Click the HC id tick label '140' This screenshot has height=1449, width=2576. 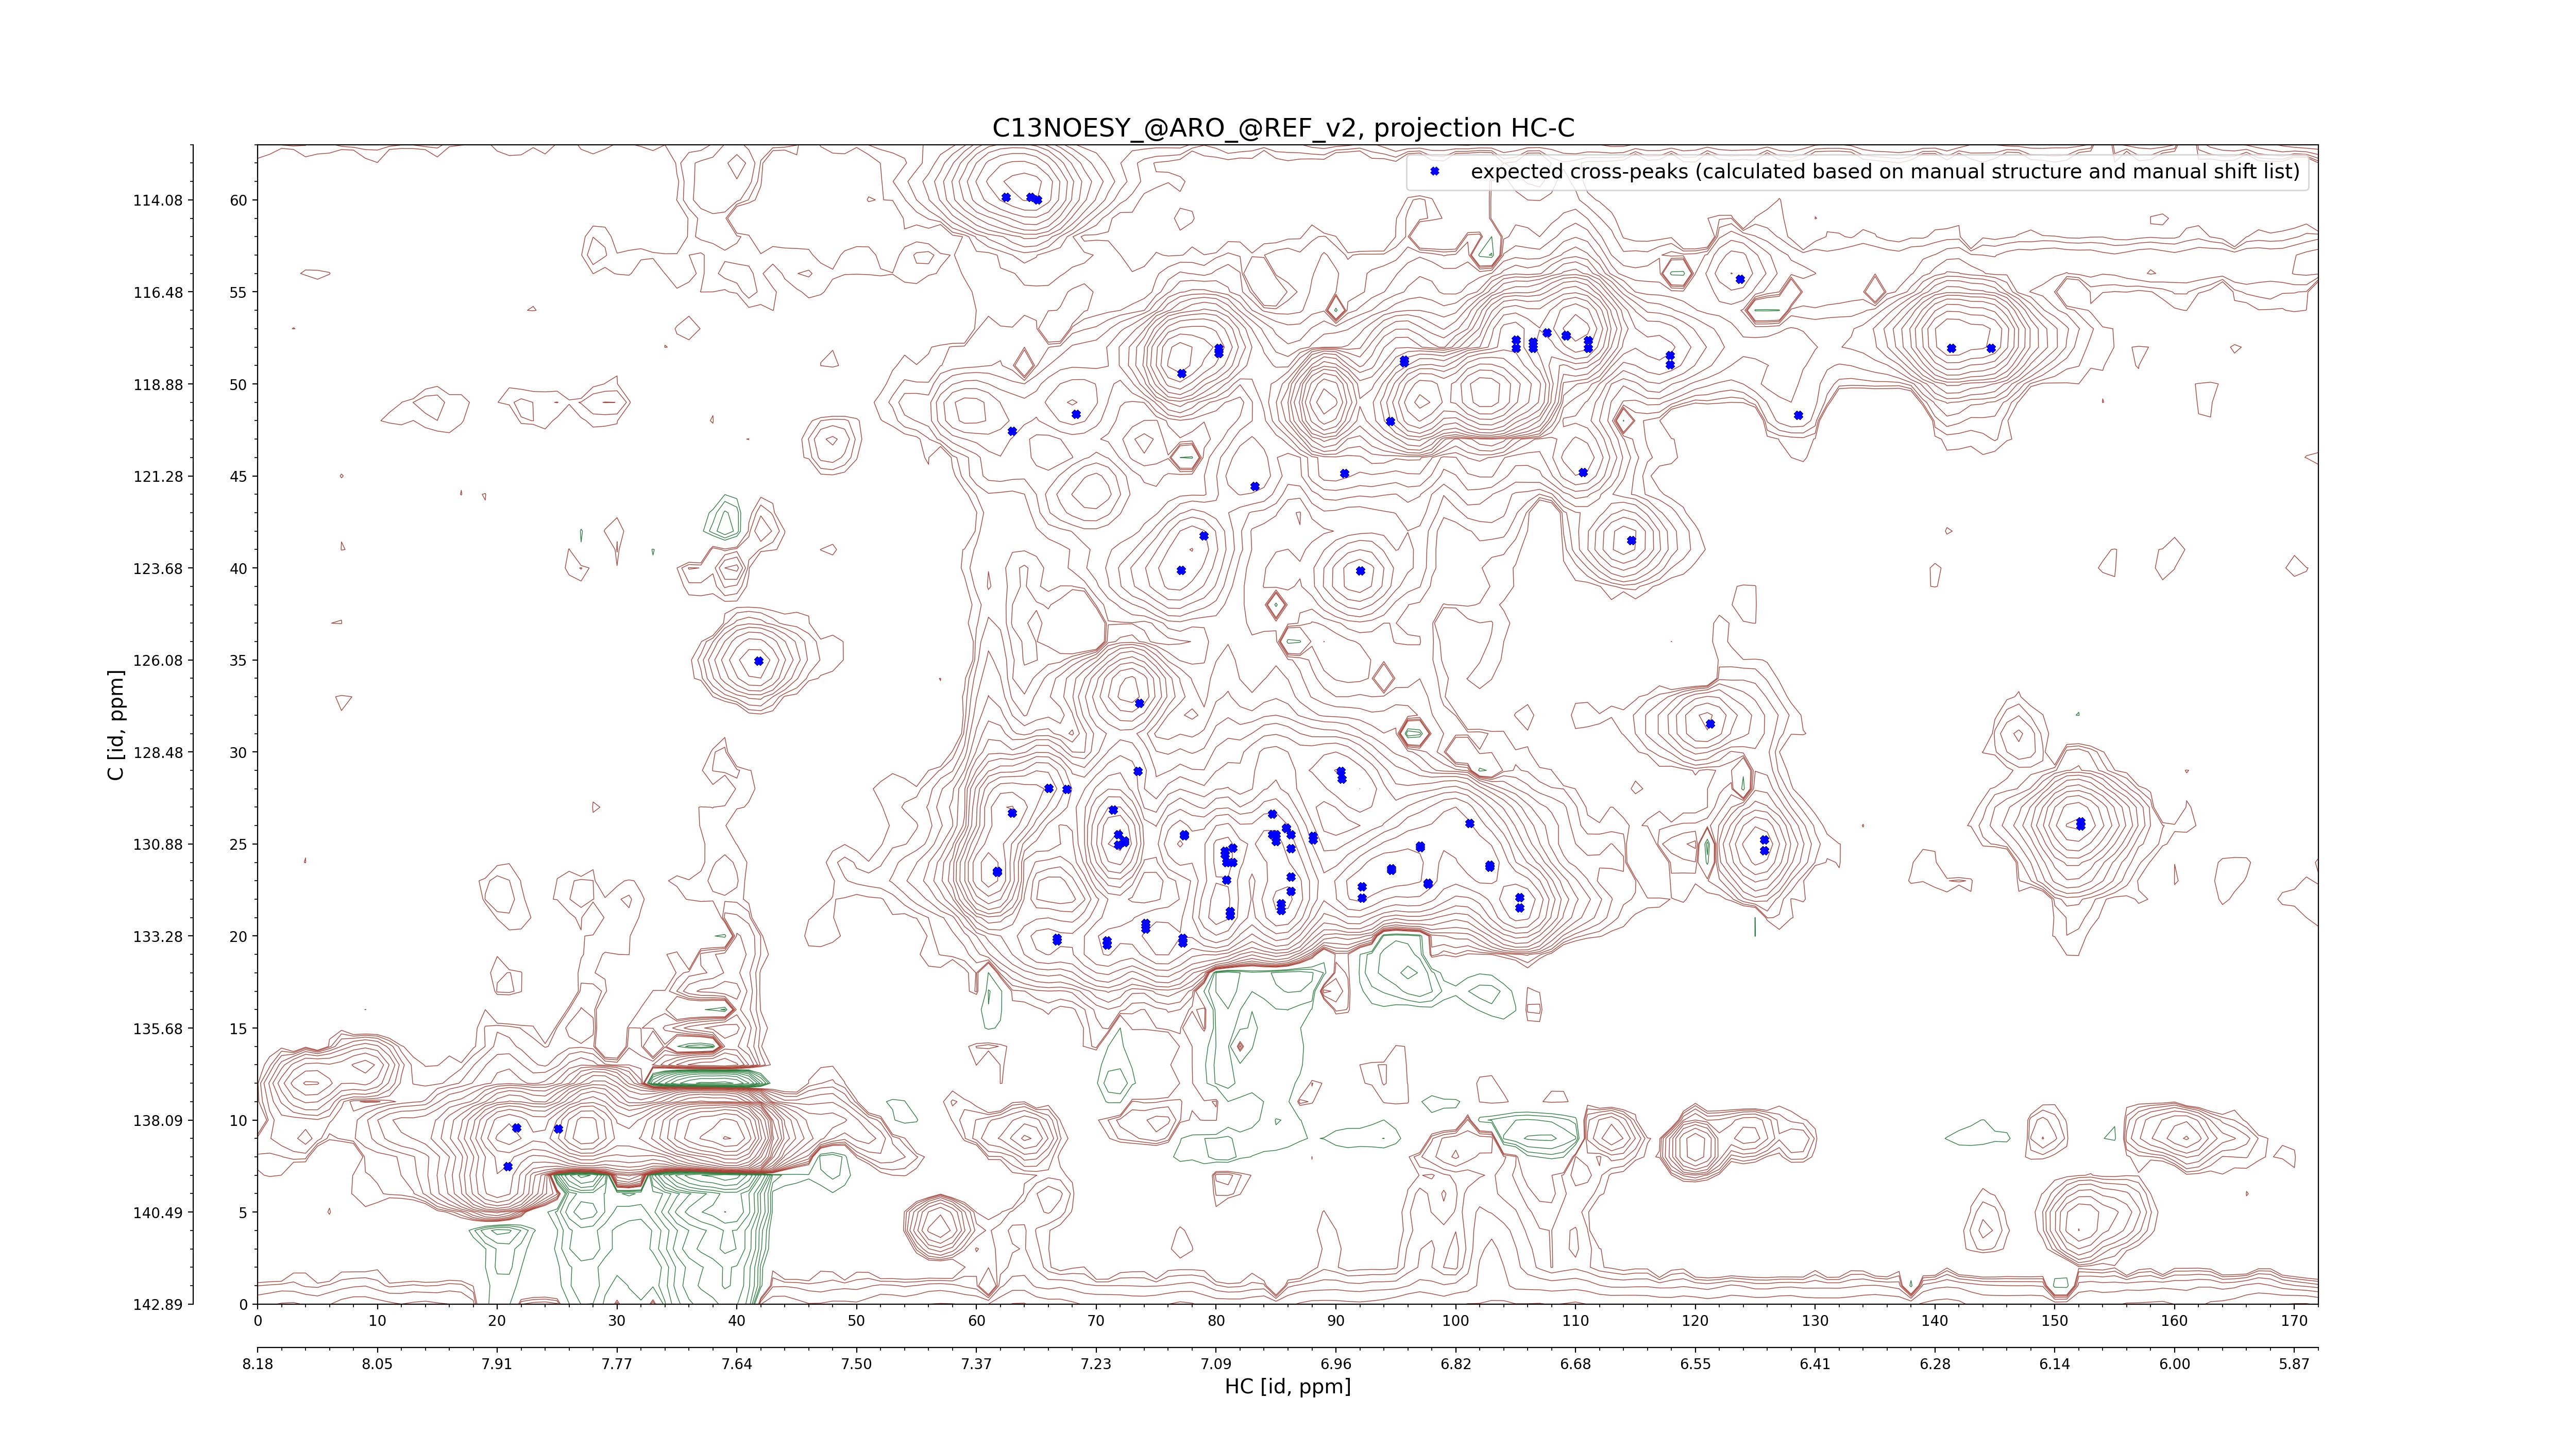1935,1321
